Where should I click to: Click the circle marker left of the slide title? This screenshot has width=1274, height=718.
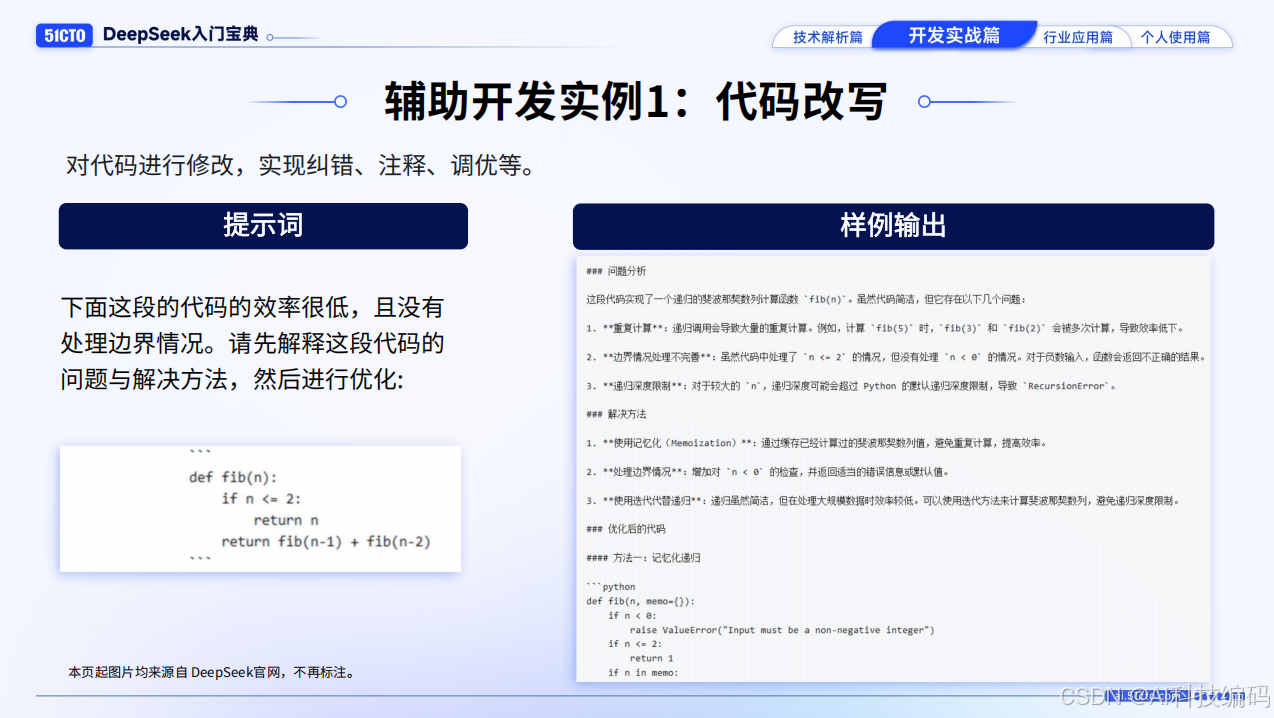click(x=339, y=101)
